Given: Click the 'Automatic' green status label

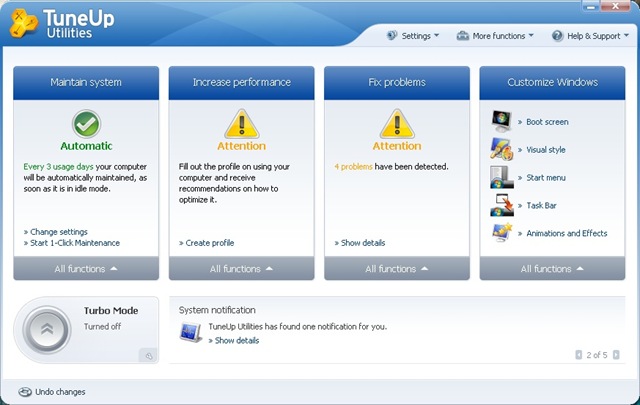Looking at the screenshot, I should (86, 146).
